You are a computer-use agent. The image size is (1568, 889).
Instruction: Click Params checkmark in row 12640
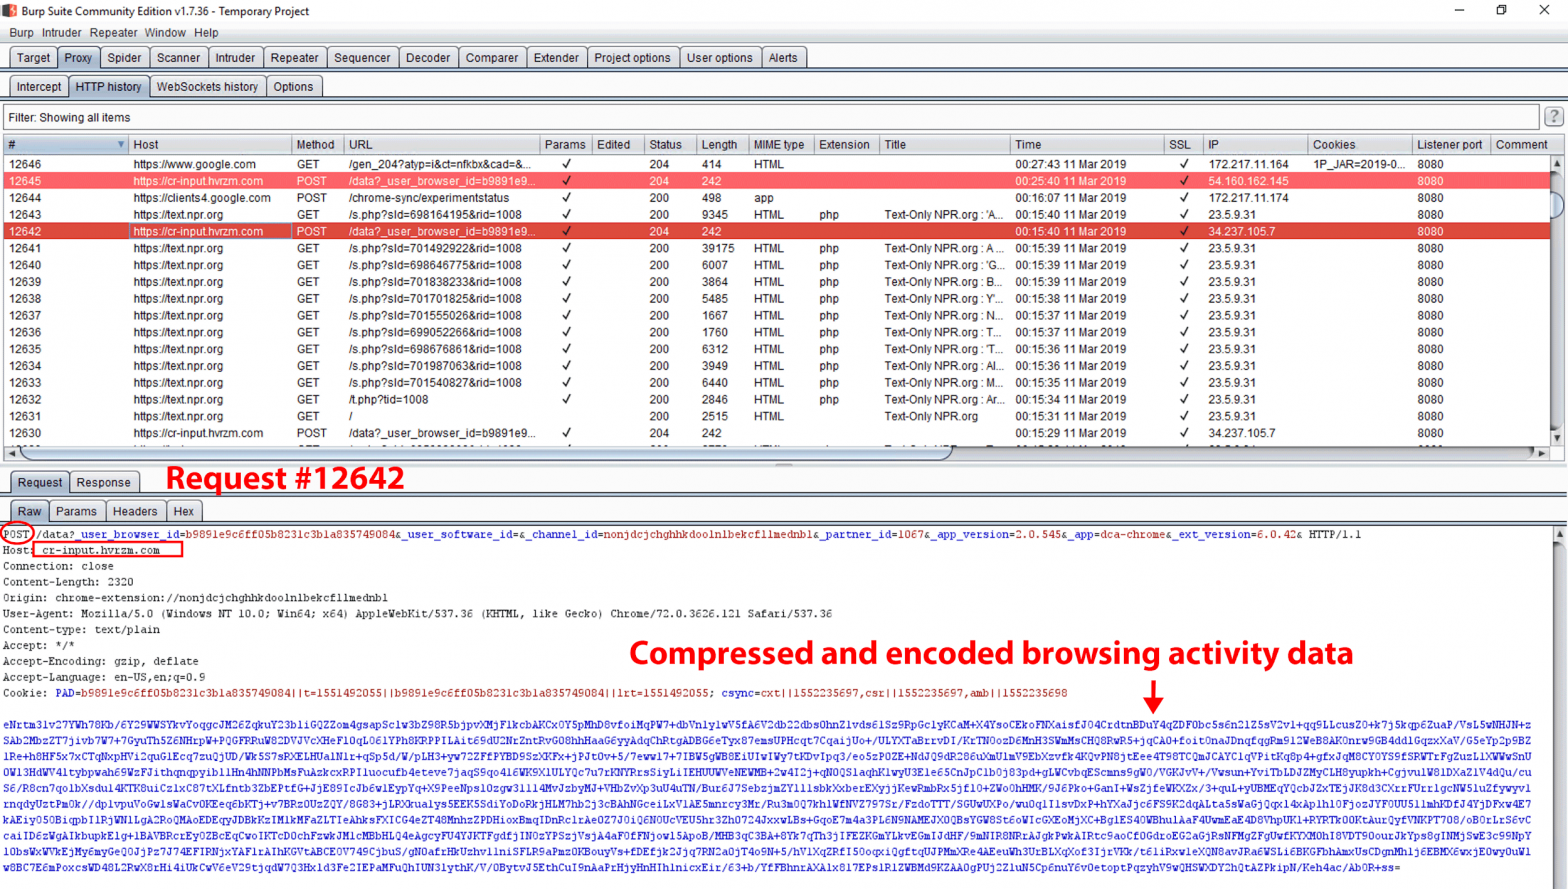(x=566, y=265)
